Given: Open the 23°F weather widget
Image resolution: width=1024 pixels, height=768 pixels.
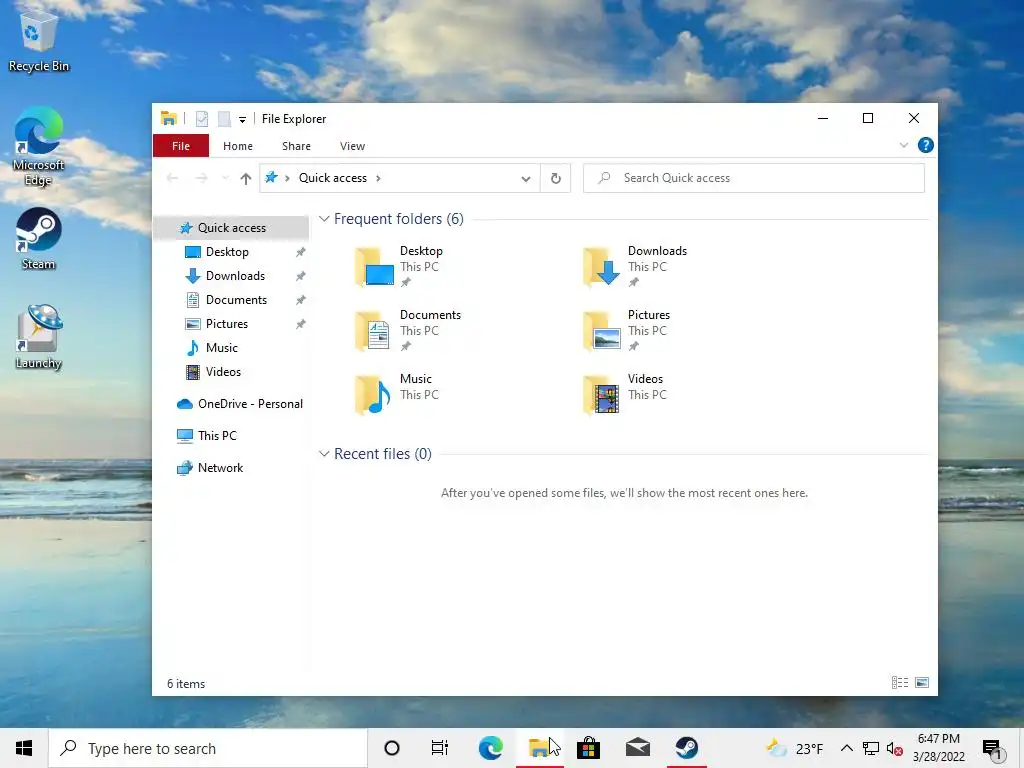Looking at the screenshot, I should click(x=794, y=748).
